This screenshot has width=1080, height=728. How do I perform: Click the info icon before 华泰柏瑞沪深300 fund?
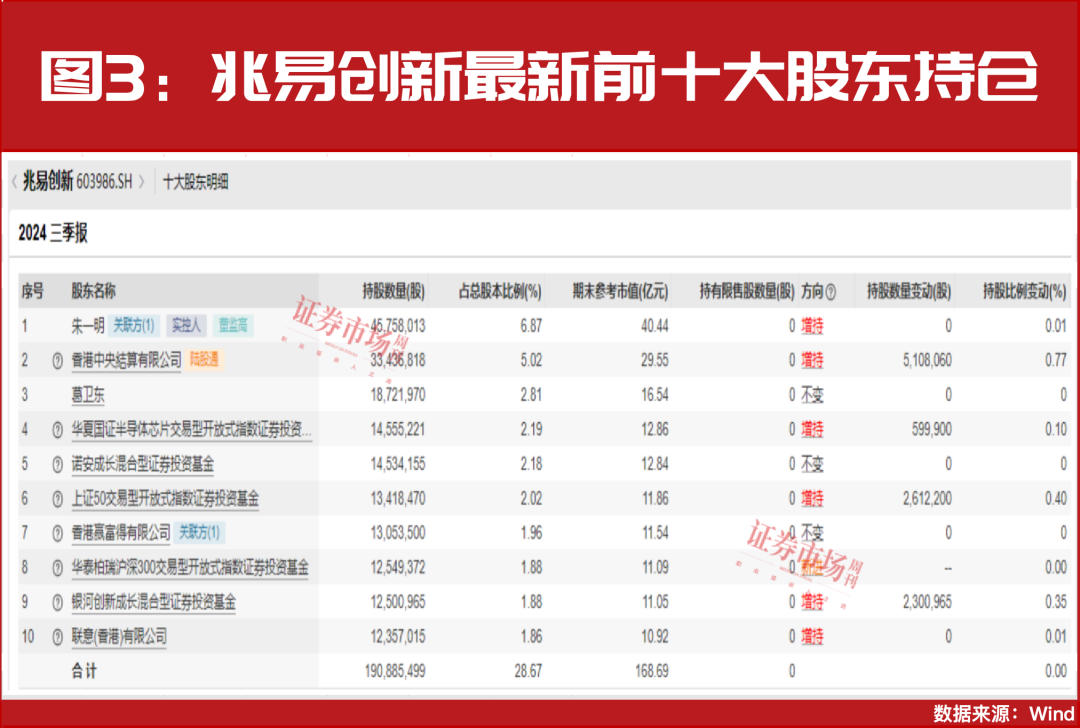pos(58,568)
